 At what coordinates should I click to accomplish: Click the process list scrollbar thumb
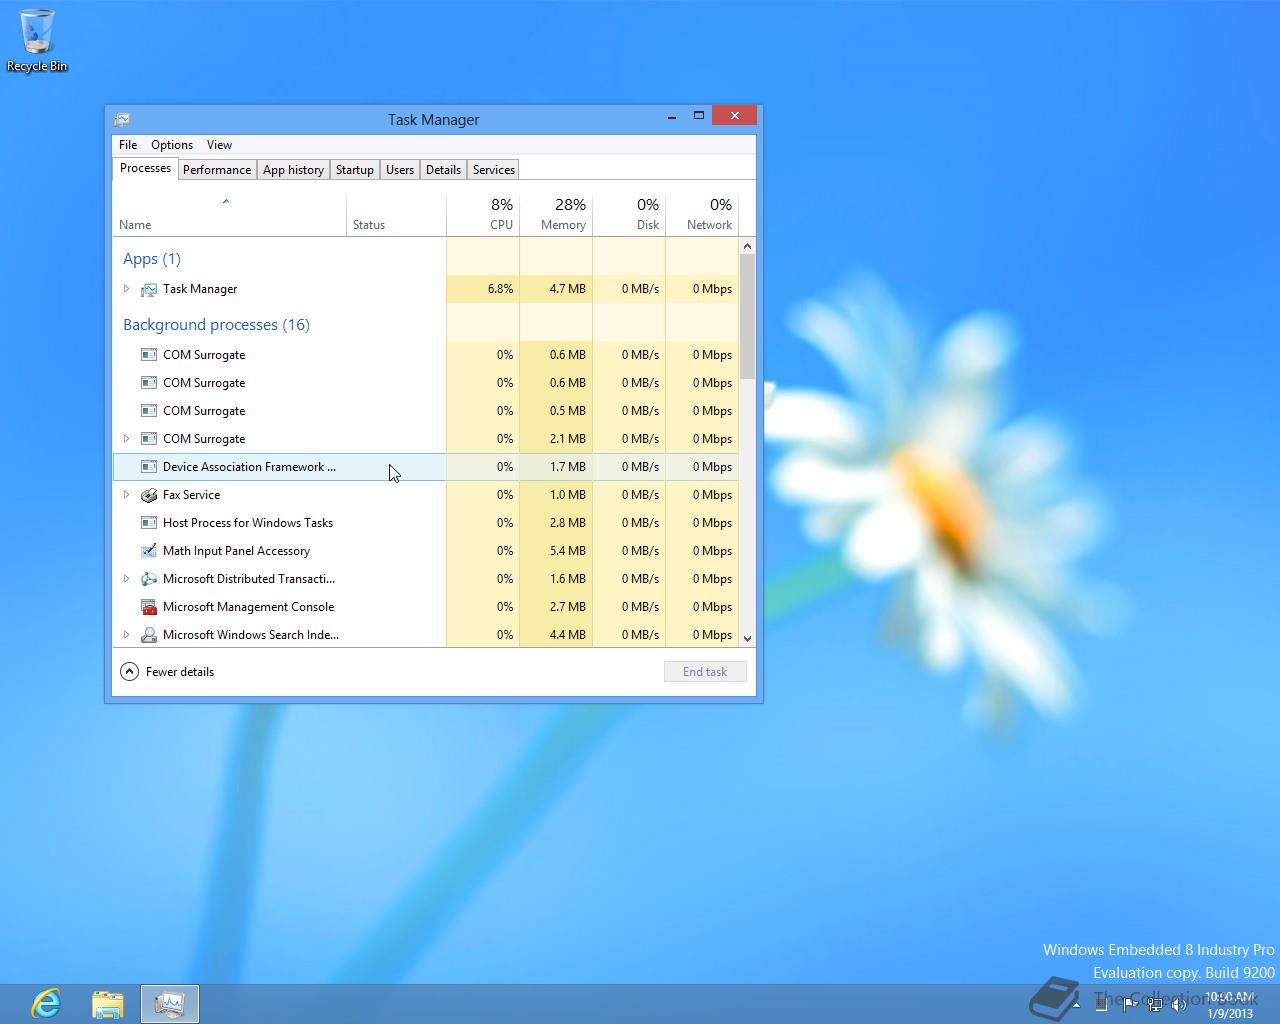(747, 317)
